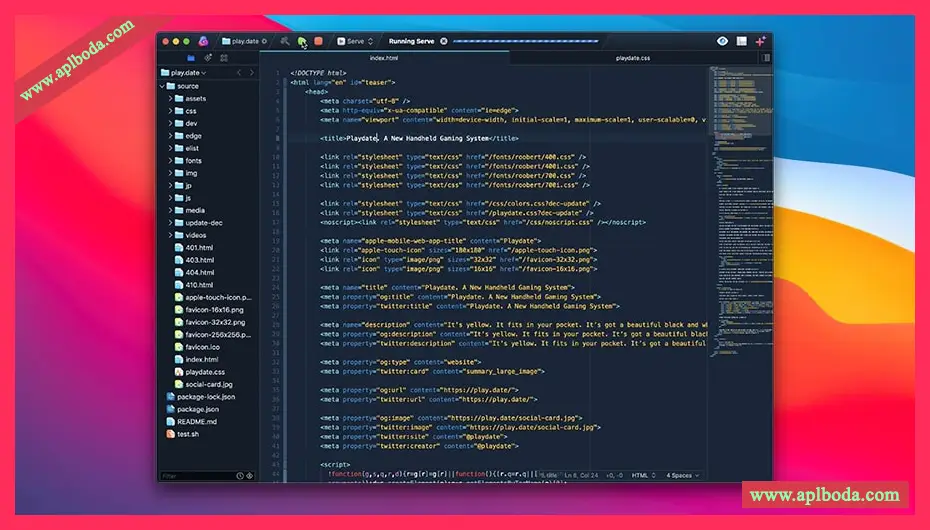Click the Build hammer icon in toolbar
Viewport: 930px width, 530px height.
click(285, 41)
